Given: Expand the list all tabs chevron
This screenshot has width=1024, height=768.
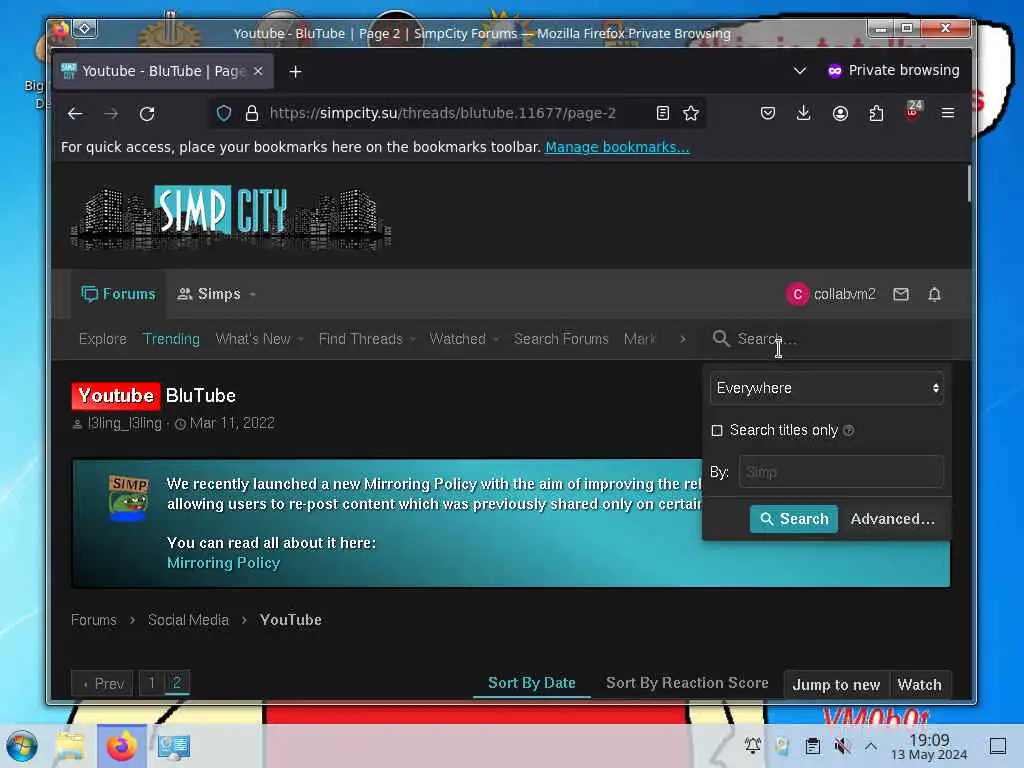Looking at the screenshot, I should click(x=799, y=71).
